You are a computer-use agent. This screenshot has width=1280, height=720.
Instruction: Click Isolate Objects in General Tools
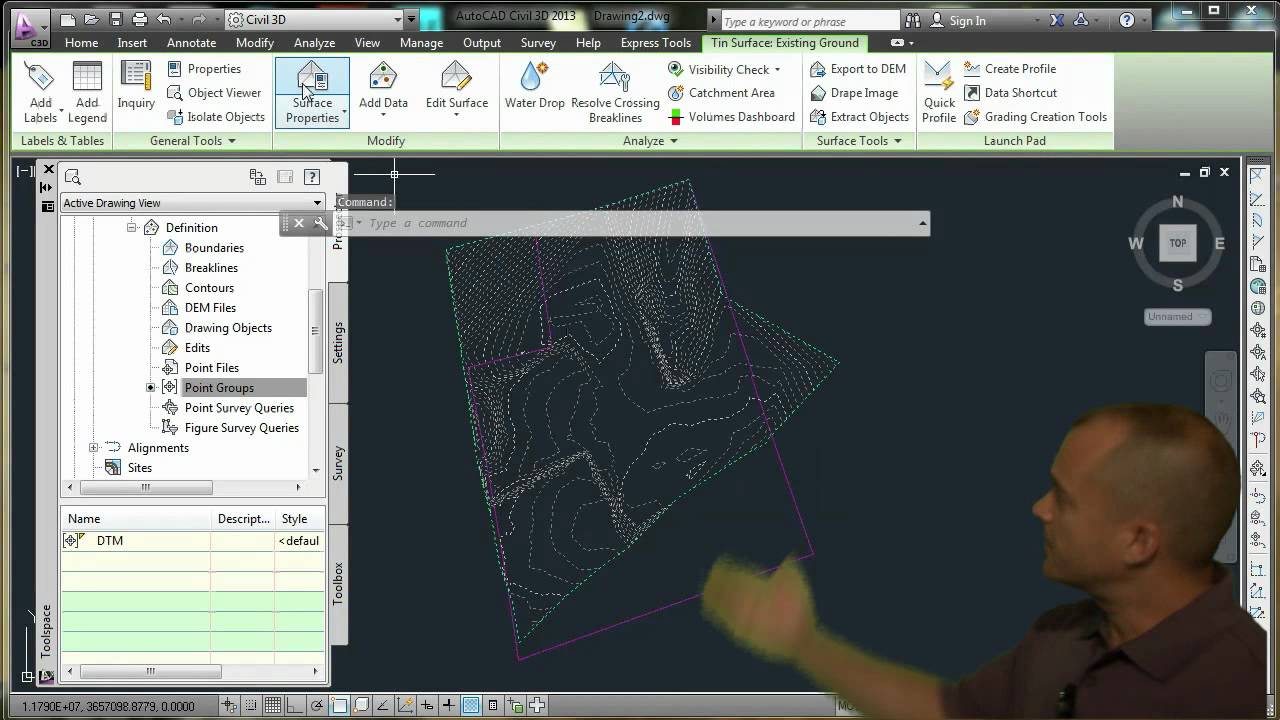[216, 117]
